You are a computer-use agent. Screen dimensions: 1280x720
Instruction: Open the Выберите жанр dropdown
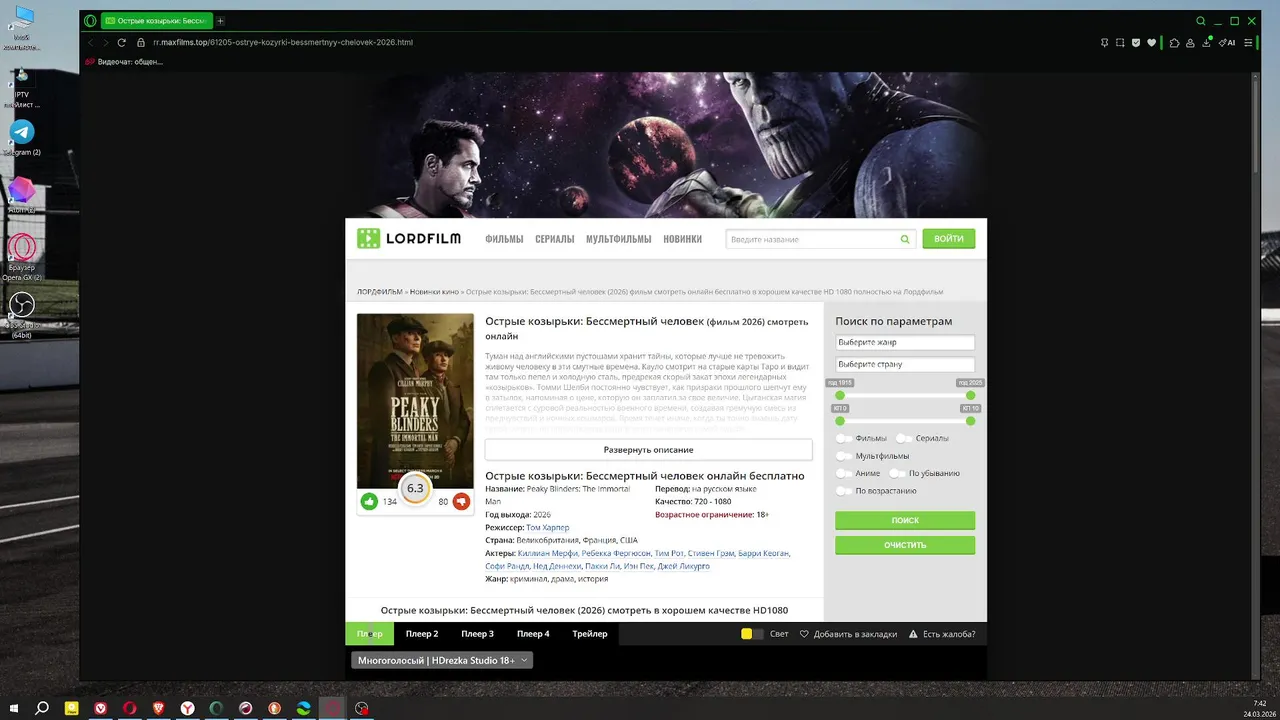[x=905, y=342]
